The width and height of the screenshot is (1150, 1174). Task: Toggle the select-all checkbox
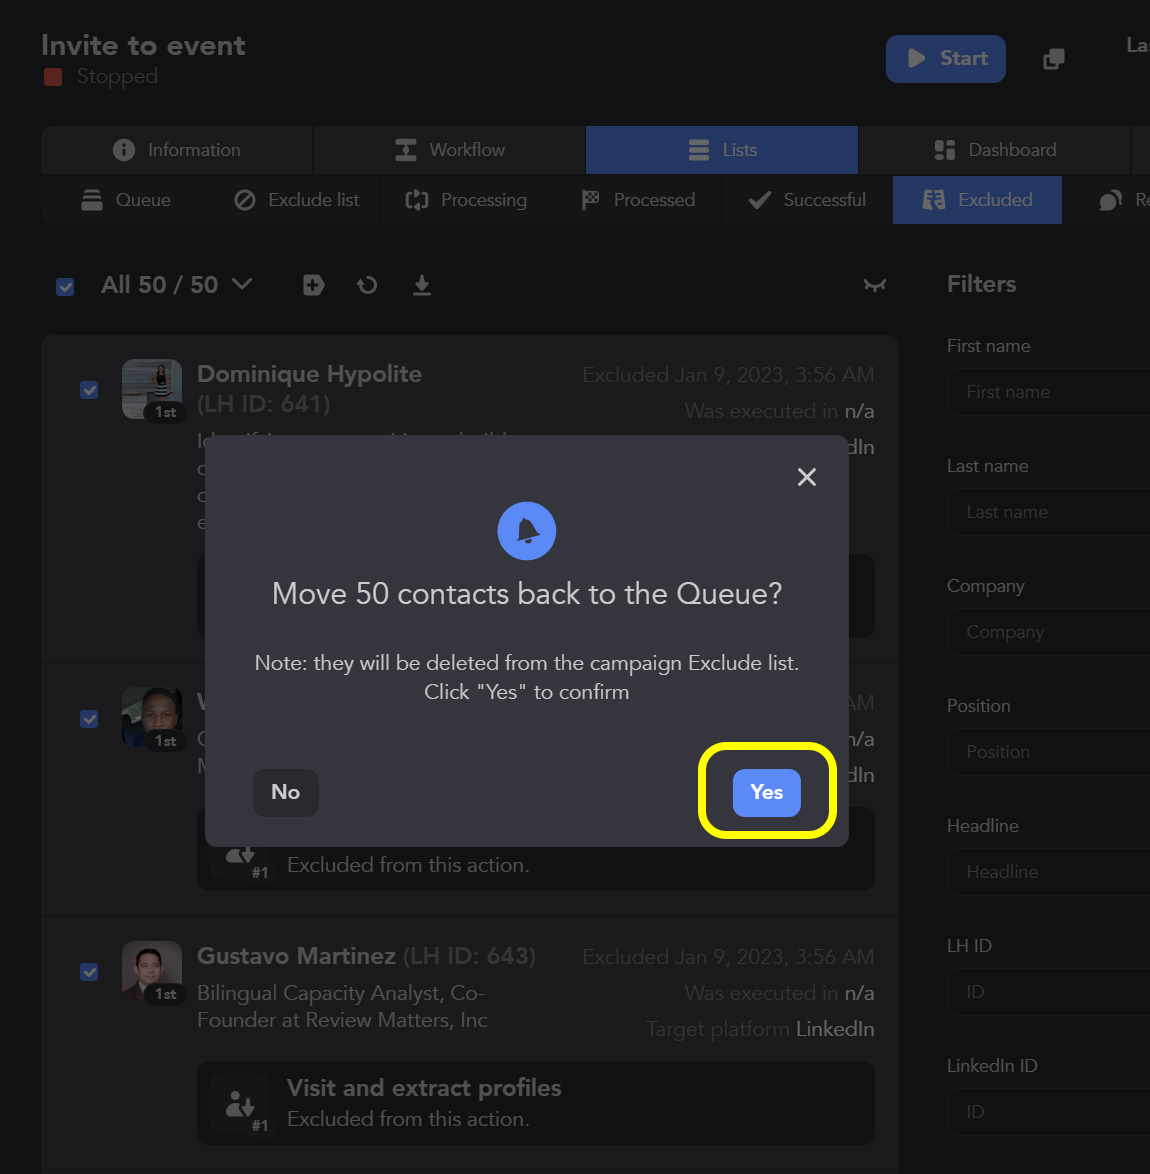(x=65, y=286)
